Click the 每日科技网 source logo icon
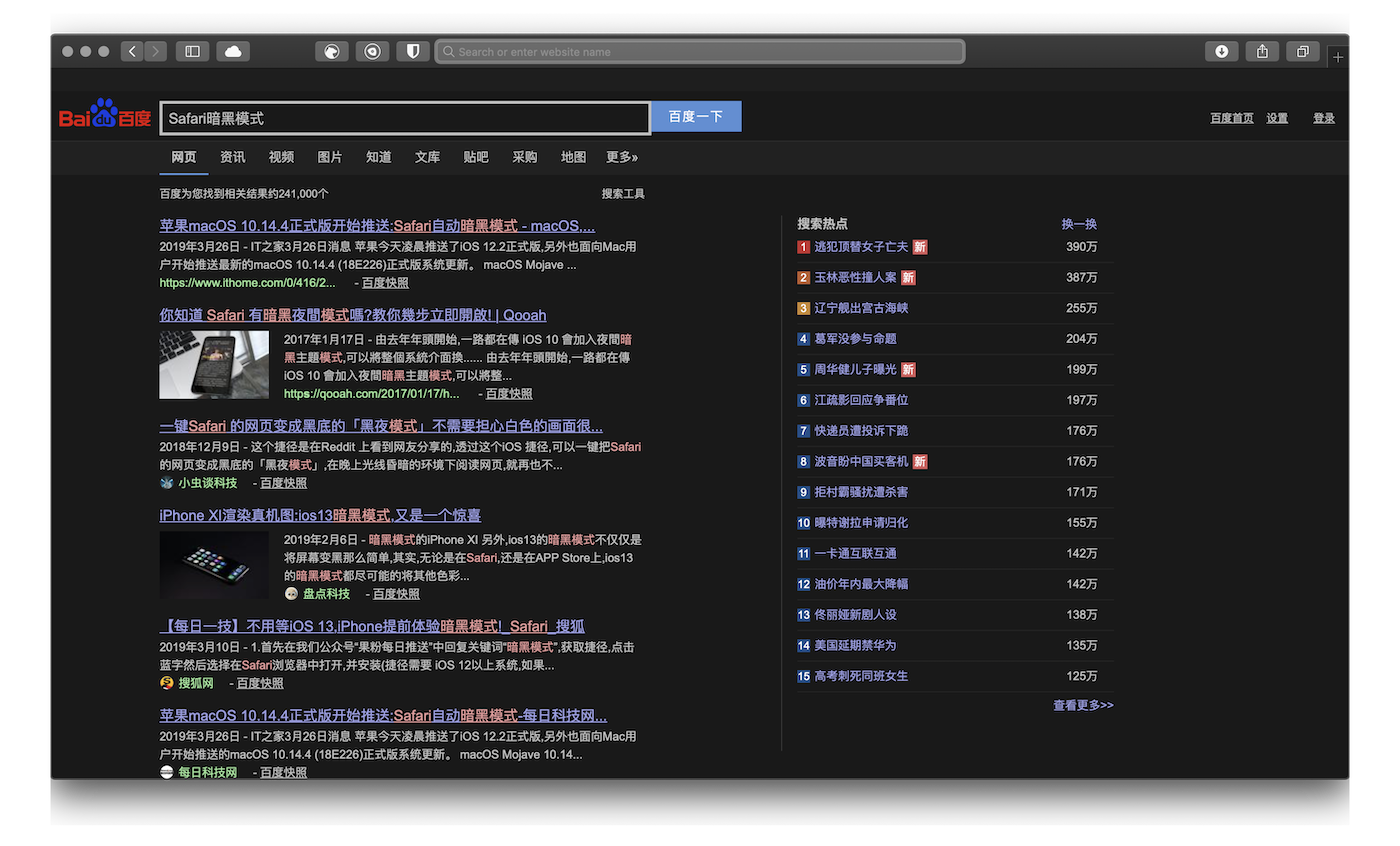The image size is (1400, 846). pos(167,772)
